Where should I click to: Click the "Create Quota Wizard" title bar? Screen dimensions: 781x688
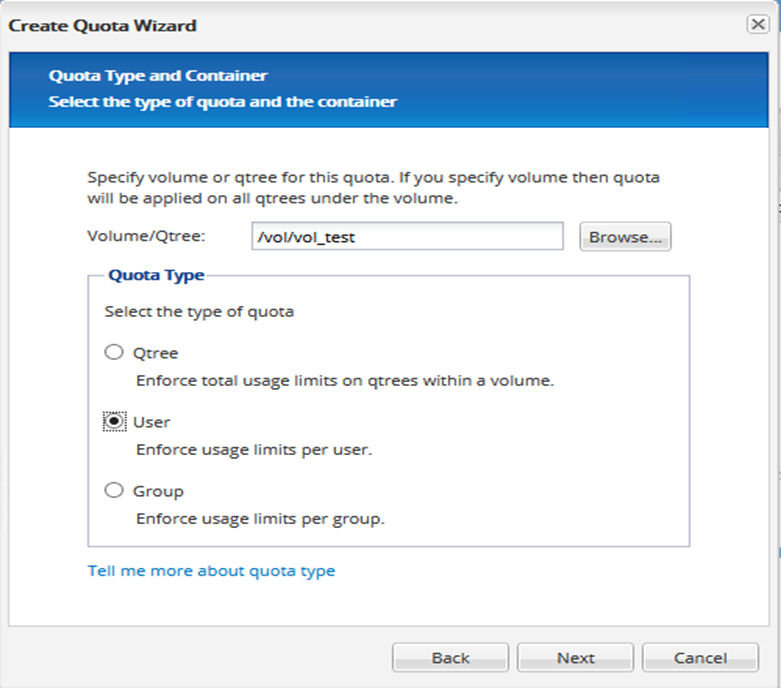[103, 25]
